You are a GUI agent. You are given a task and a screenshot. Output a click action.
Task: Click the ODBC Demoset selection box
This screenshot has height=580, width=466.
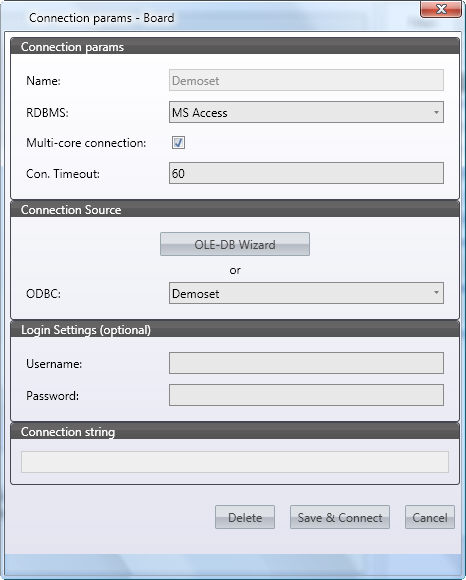[x=306, y=293]
